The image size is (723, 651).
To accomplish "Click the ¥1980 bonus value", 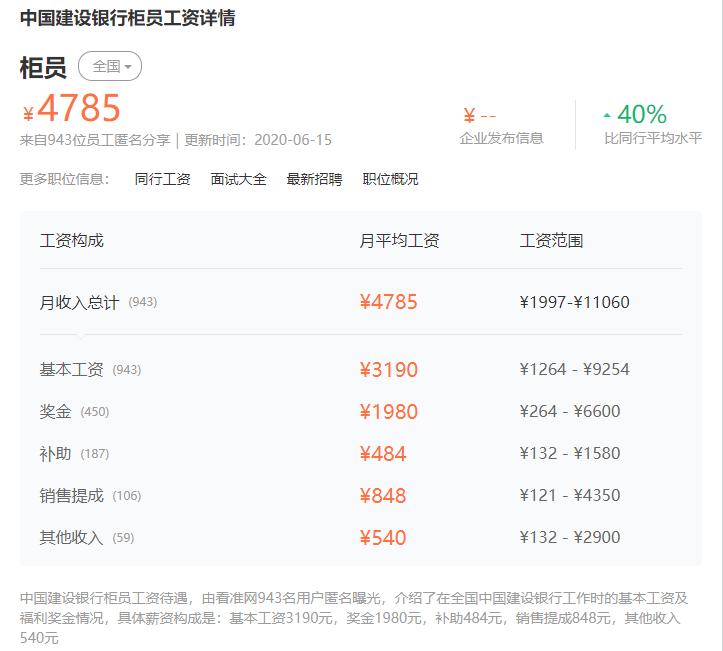I will coord(389,412).
